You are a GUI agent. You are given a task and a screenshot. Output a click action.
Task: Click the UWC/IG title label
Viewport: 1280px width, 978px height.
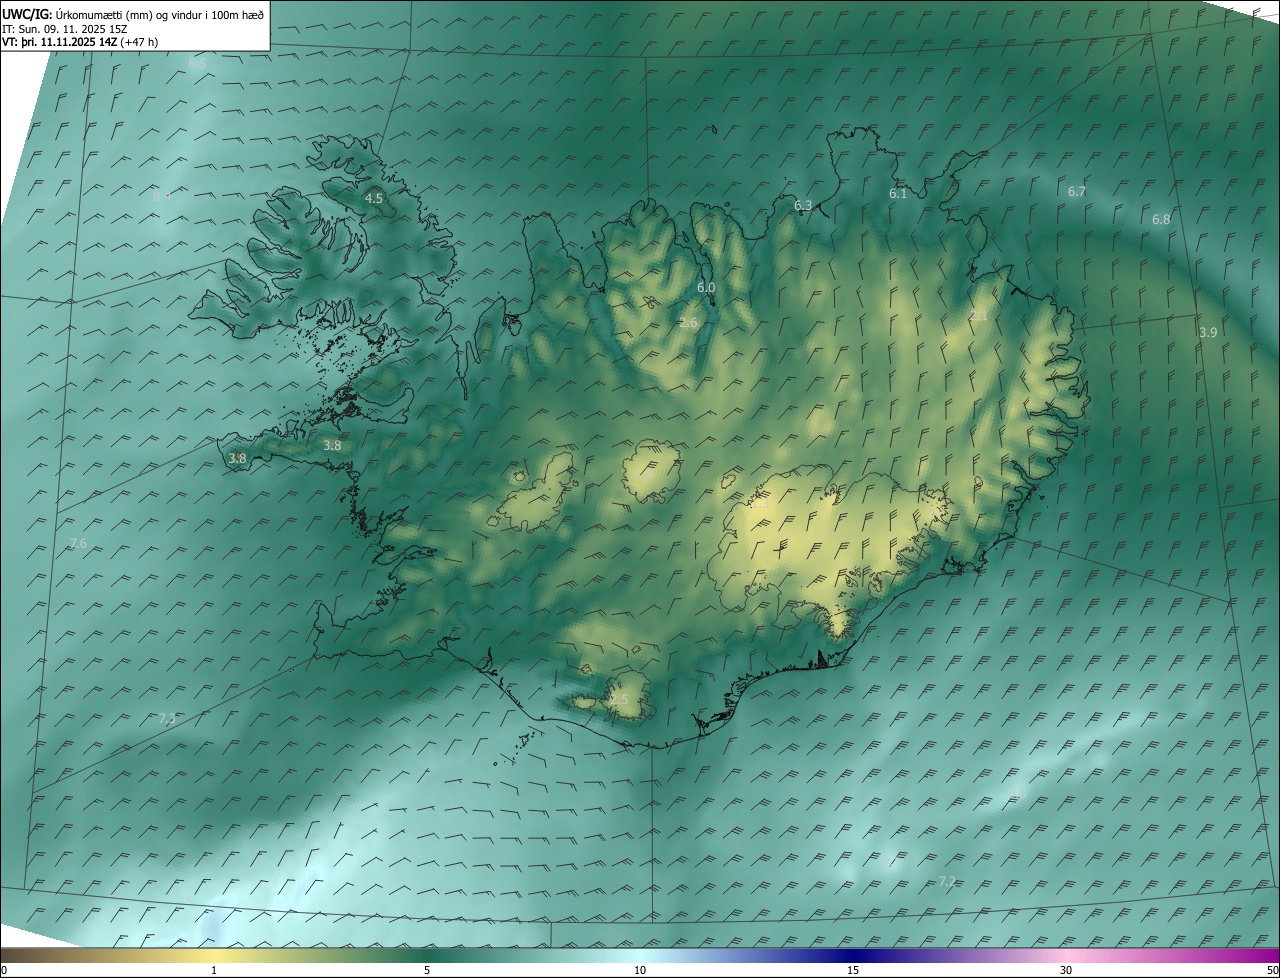click(x=26, y=13)
